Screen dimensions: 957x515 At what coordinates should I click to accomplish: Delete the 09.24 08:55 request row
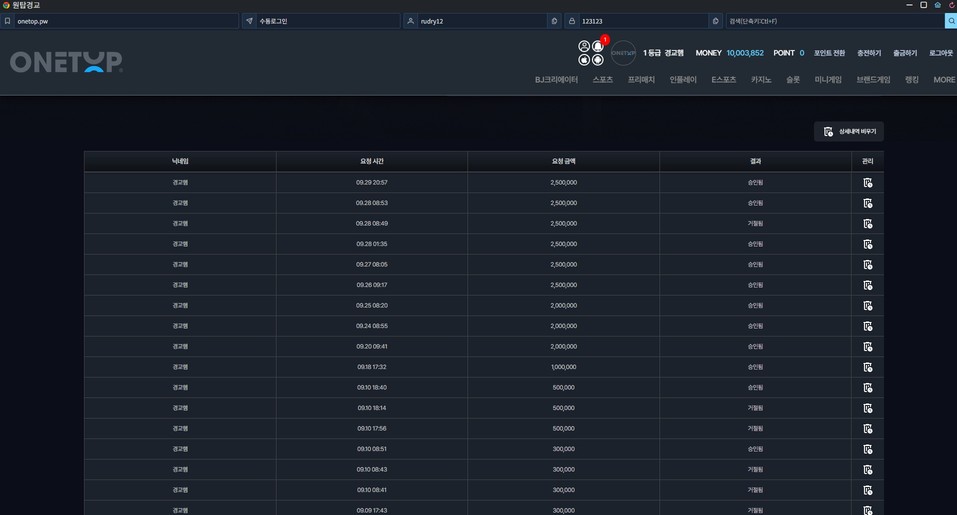pyautogui.click(x=867, y=326)
